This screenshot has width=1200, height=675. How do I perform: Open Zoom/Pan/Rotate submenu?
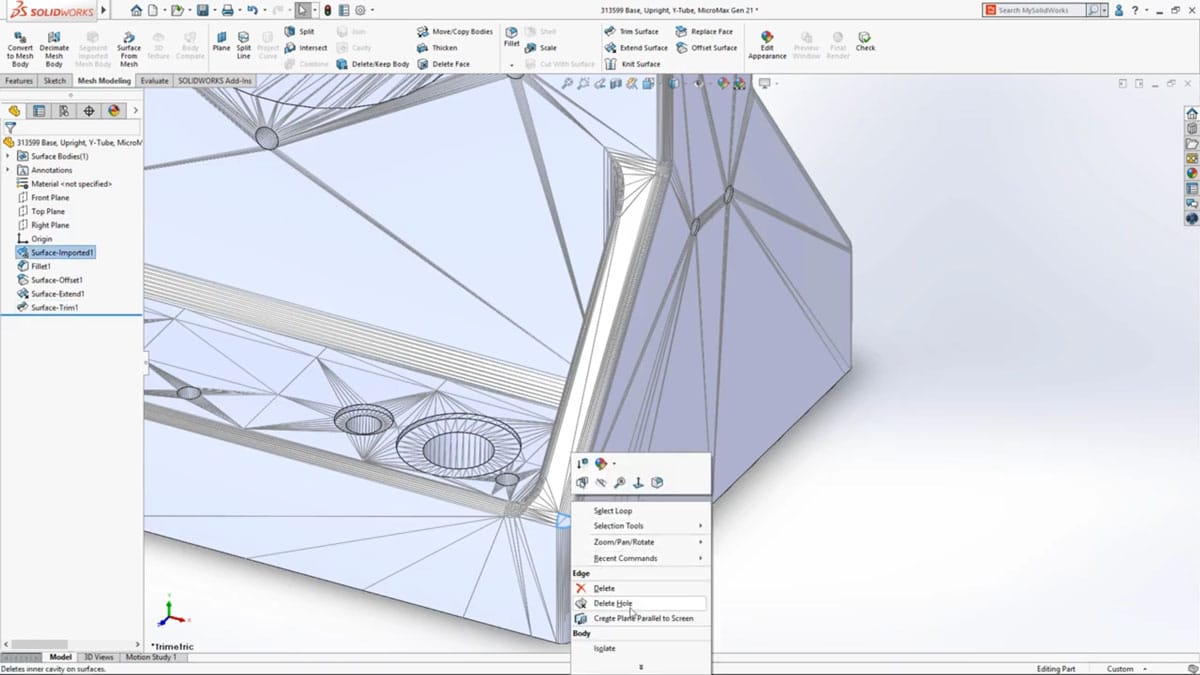[640, 542]
